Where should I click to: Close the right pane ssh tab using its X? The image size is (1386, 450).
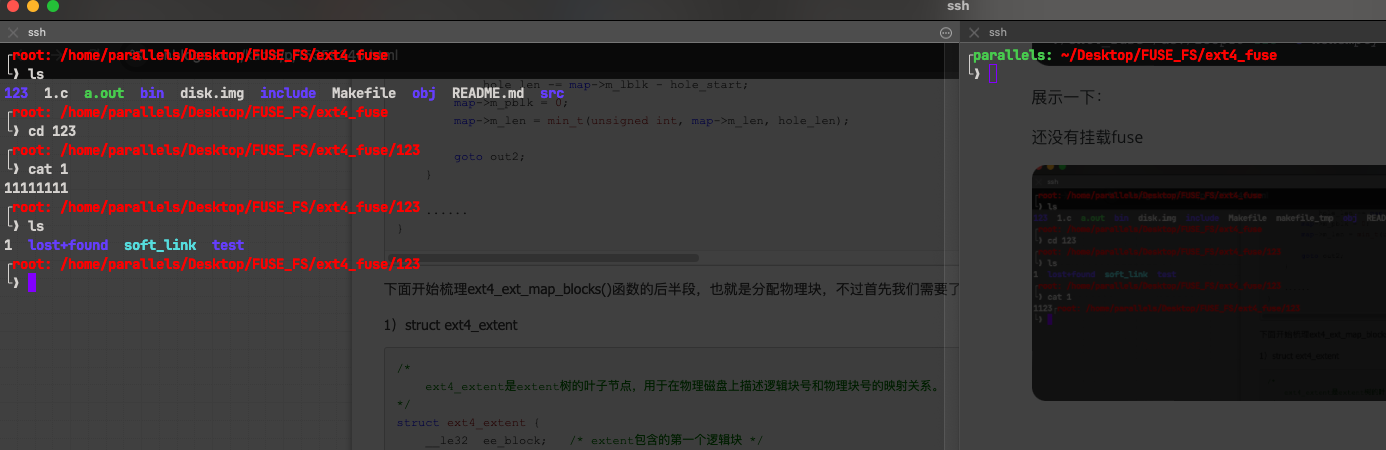pyautogui.click(x=972, y=33)
